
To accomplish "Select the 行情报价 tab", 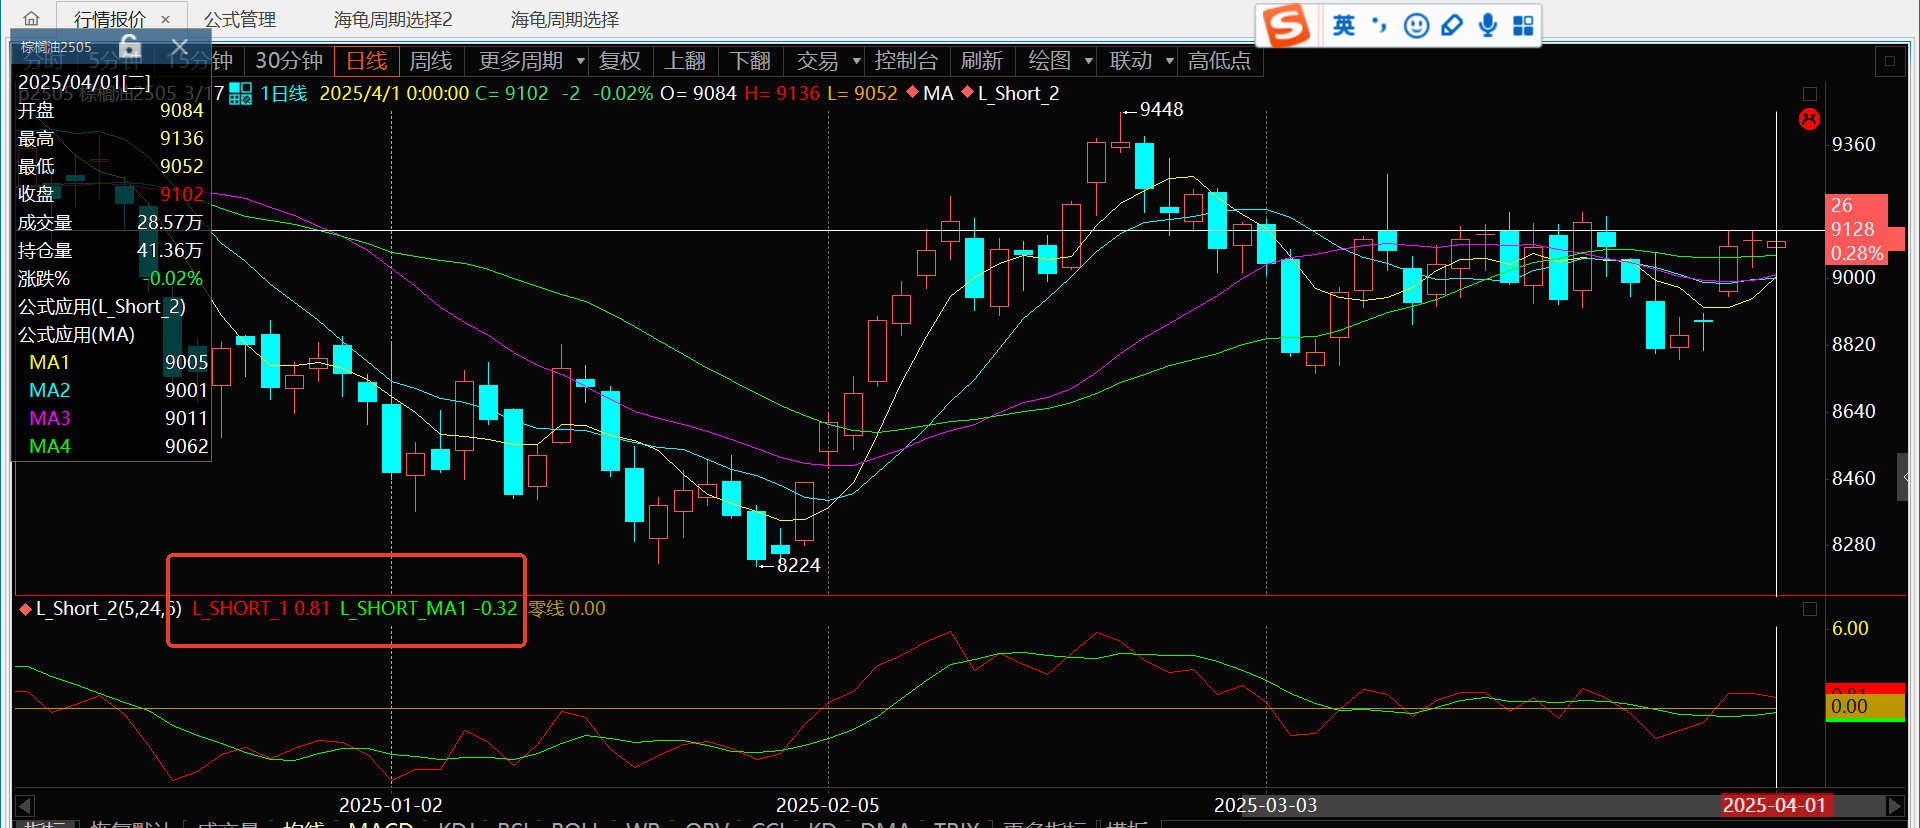I will pyautogui.click(x=110, y=20).
